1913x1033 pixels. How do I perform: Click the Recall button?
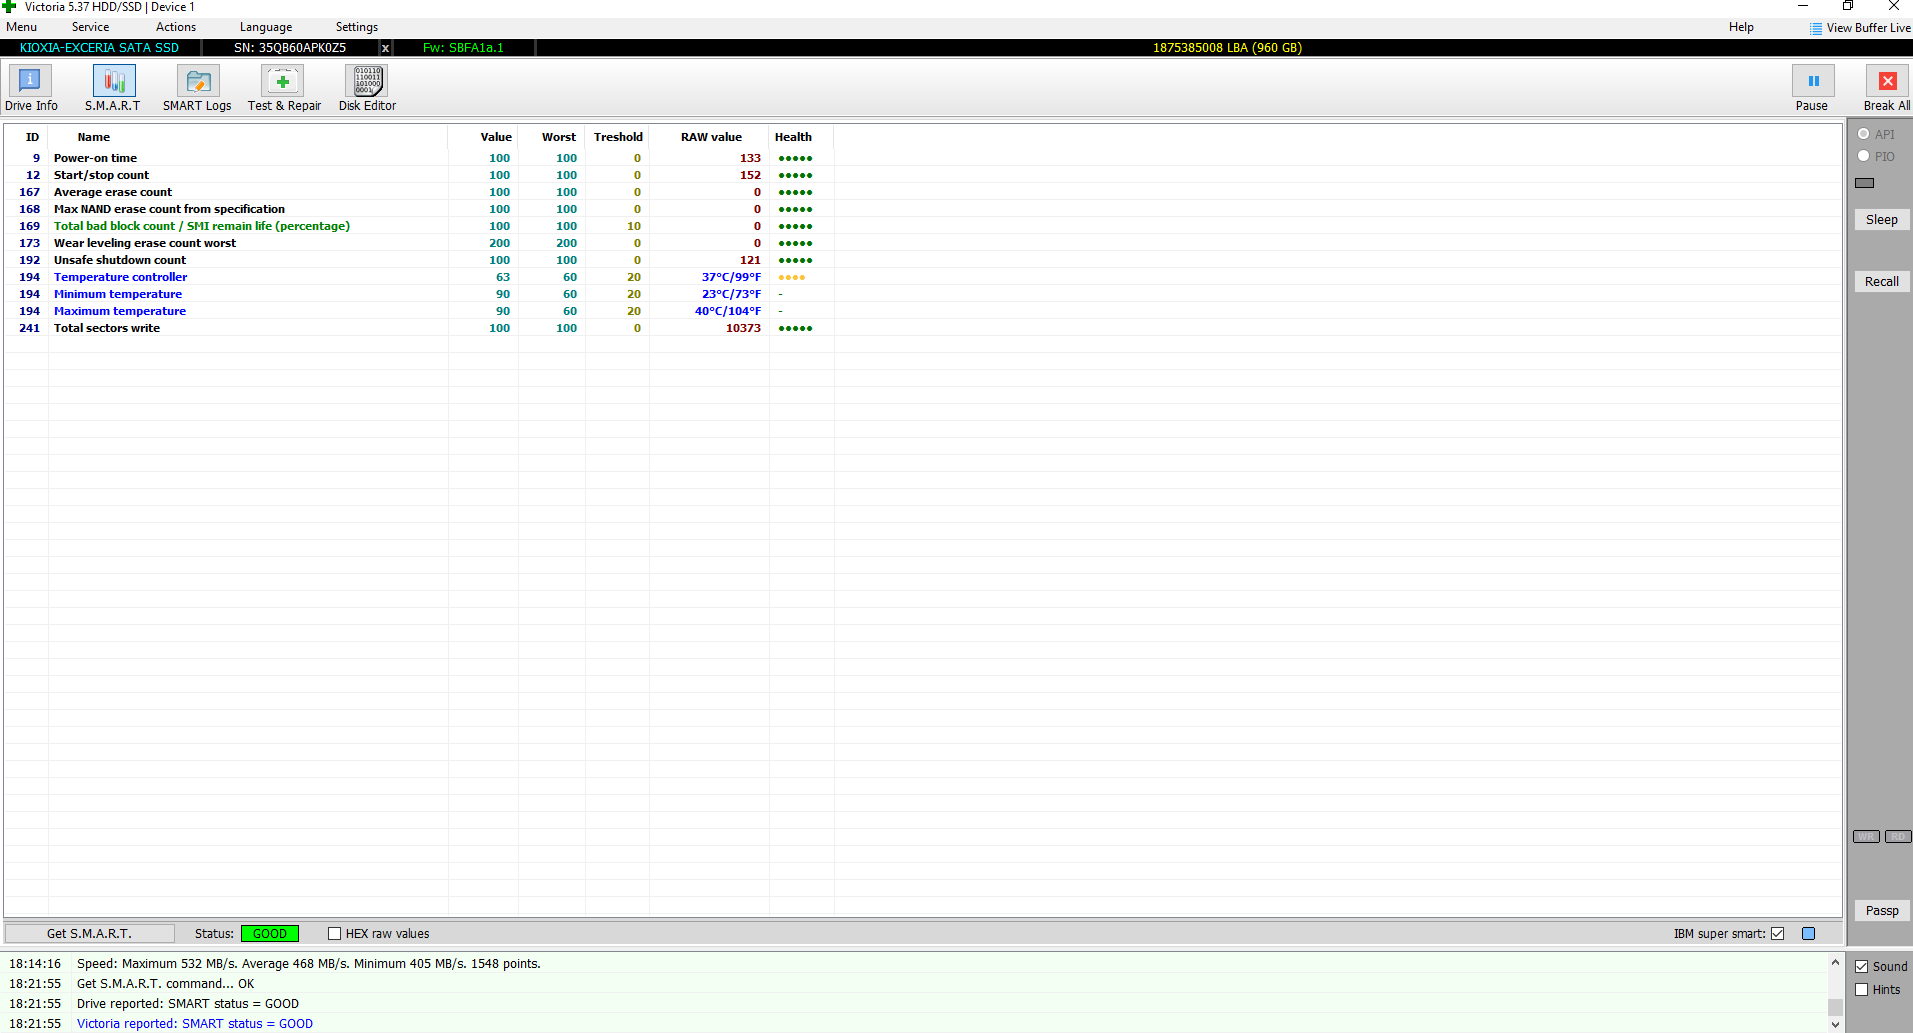click(1881, 282)
